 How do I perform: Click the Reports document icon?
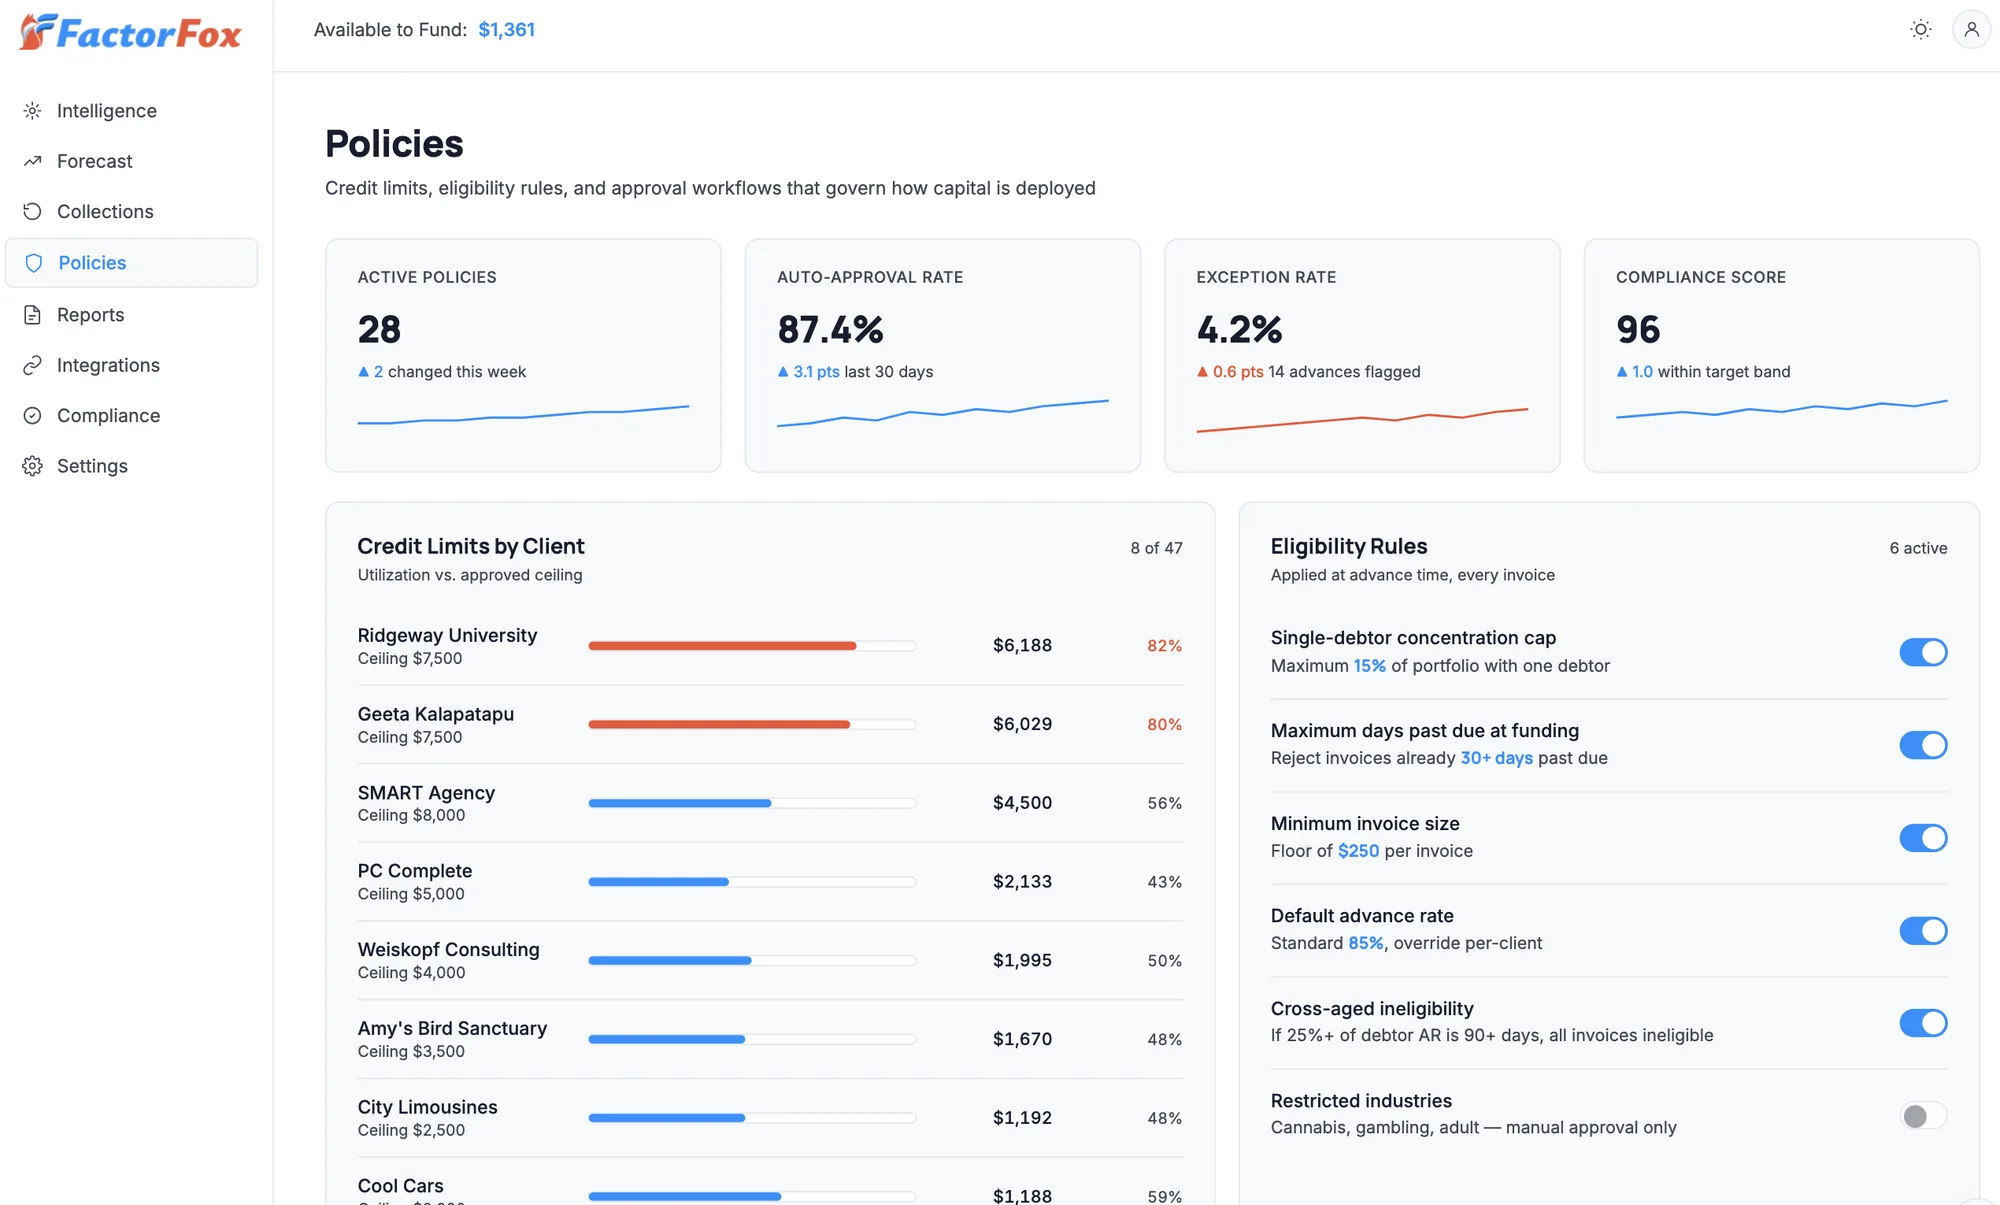click(x=33, y=315)
